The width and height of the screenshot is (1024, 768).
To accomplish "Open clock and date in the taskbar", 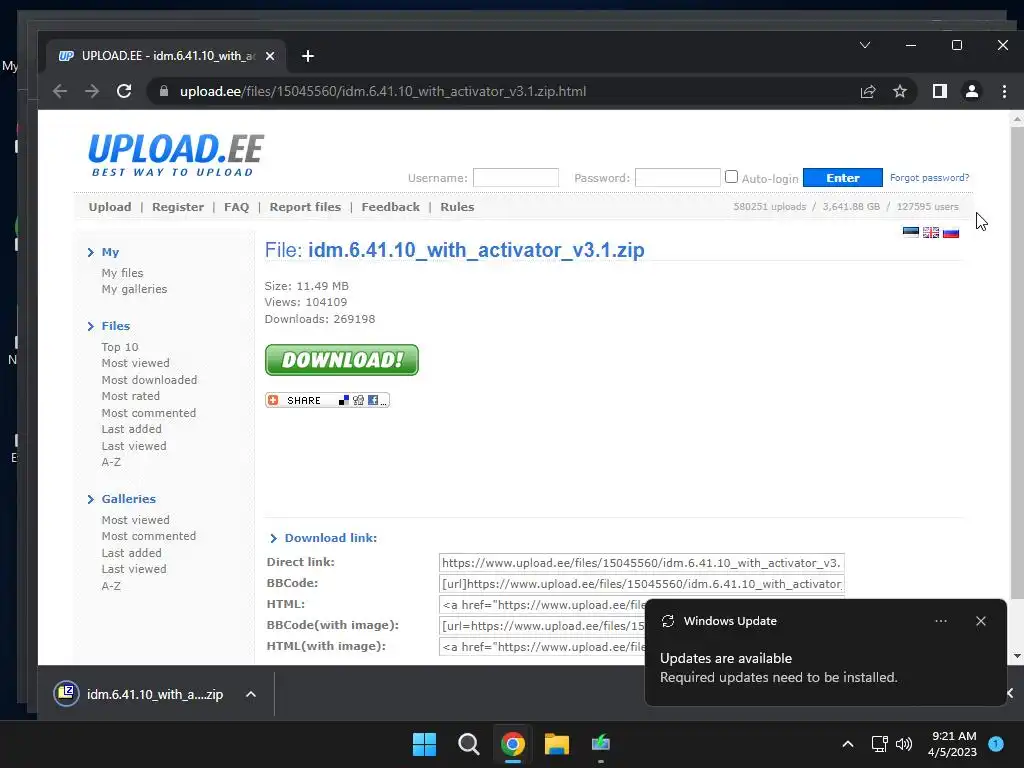I will coord(953,744).
